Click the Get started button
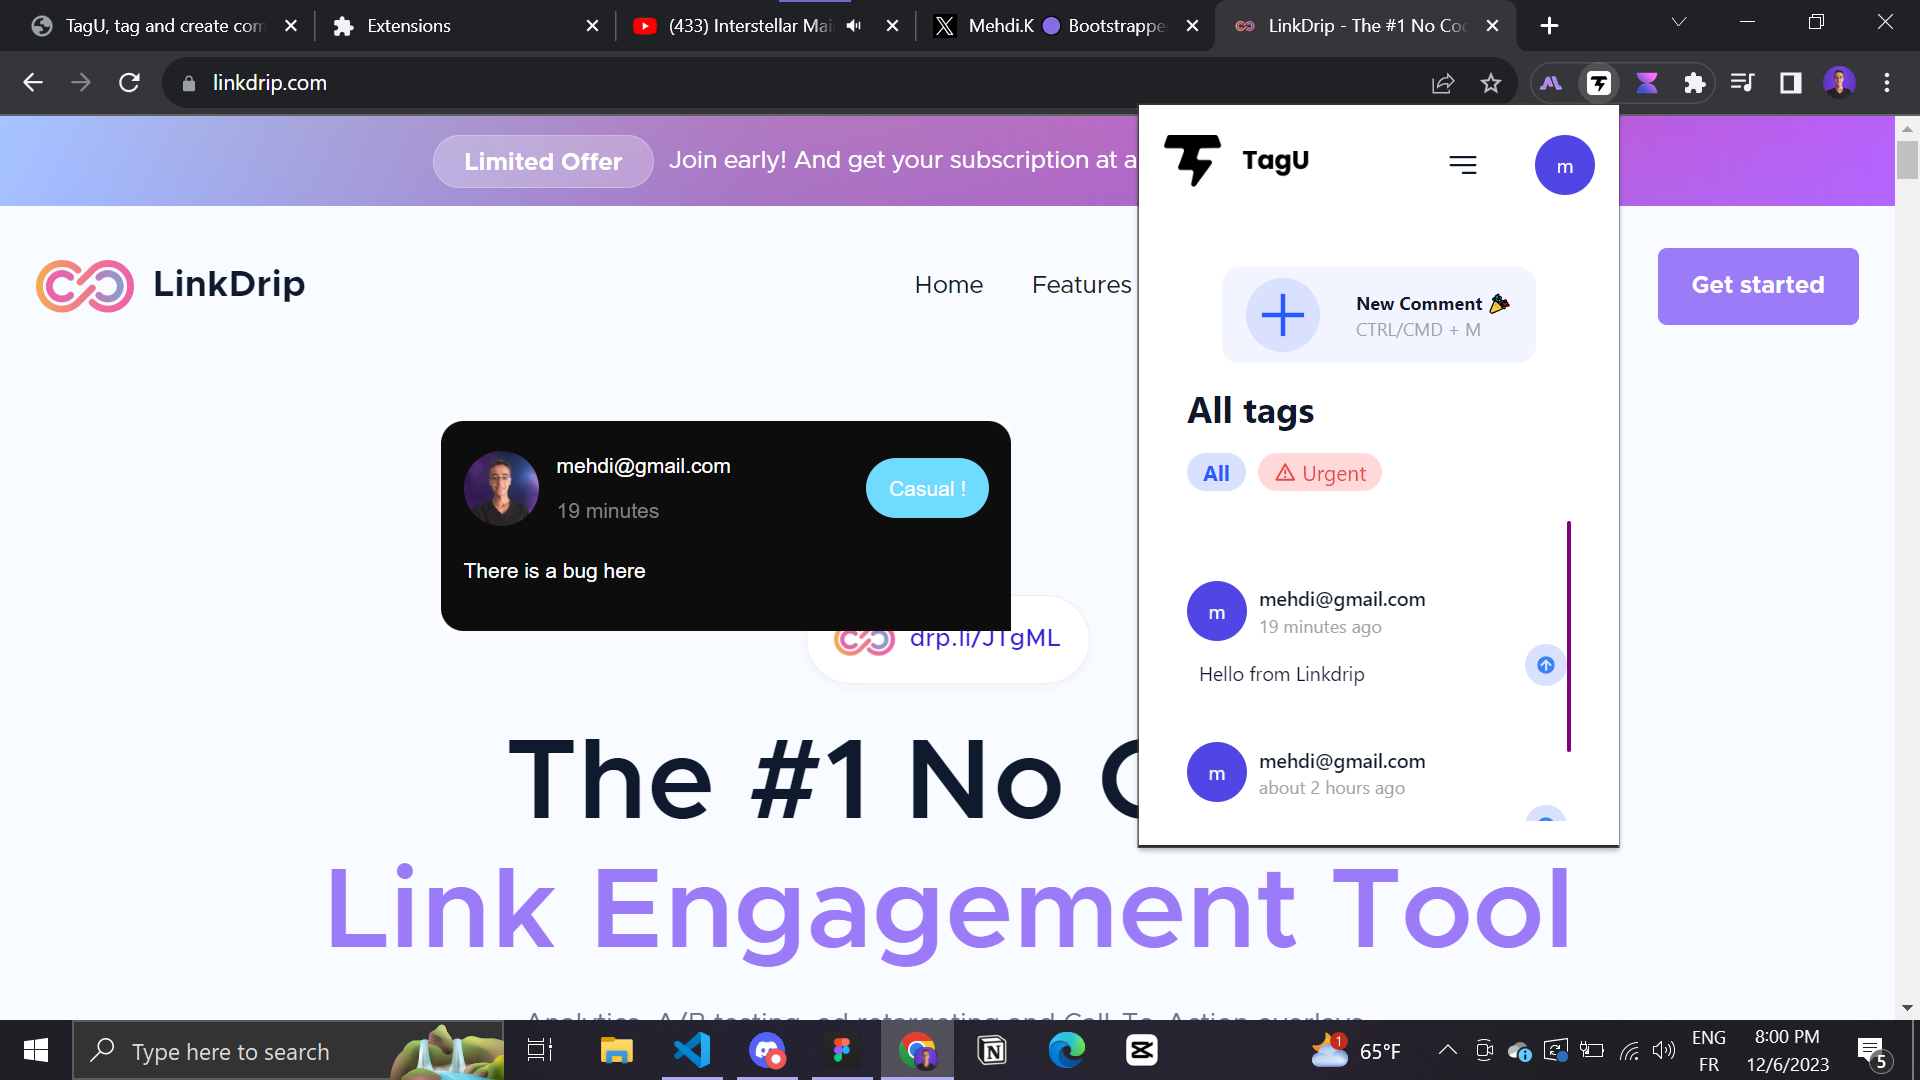This screenshot has width=1920, height=1080. click(1757, 286)
